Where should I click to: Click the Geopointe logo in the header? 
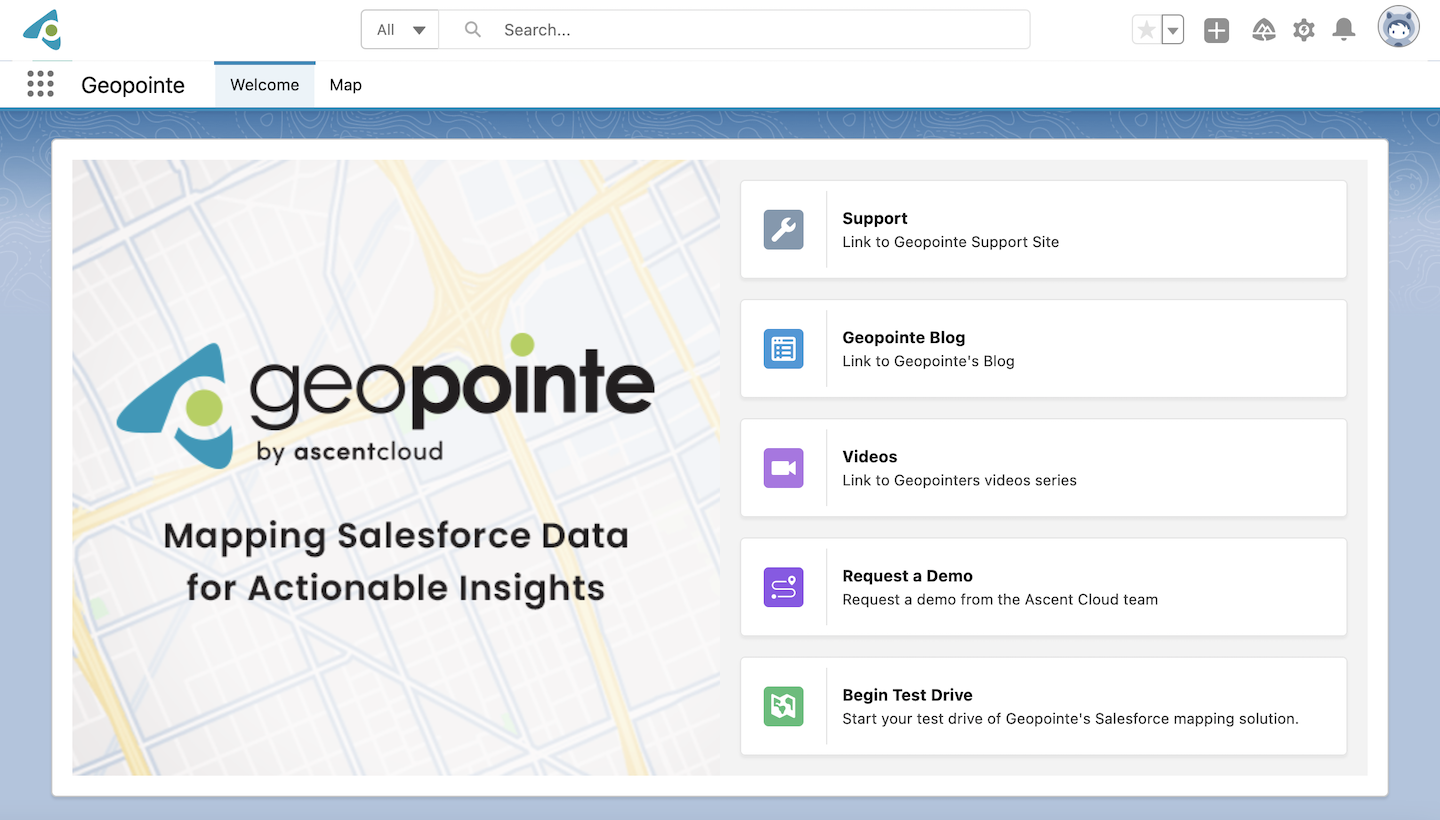click(x=43, y=30)
